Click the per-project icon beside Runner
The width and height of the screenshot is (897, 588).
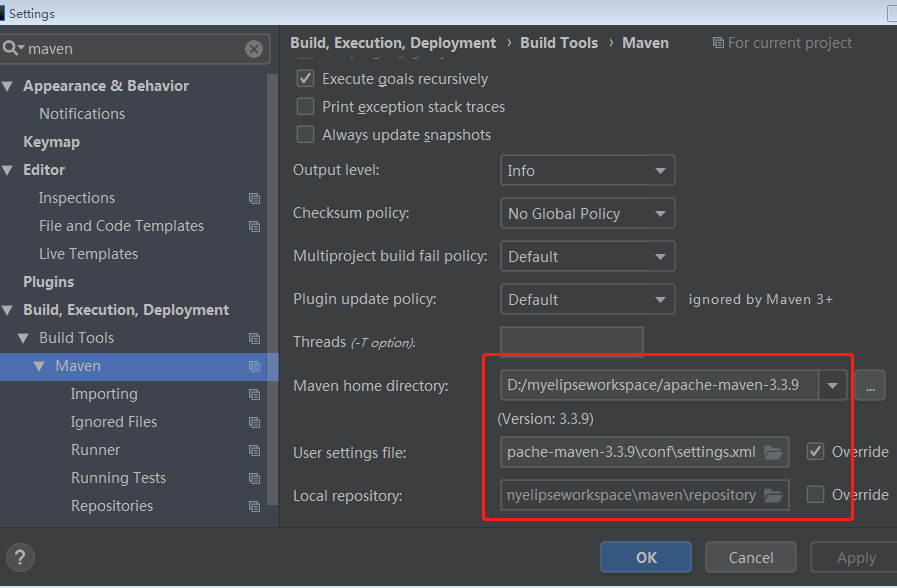point(255,451)
